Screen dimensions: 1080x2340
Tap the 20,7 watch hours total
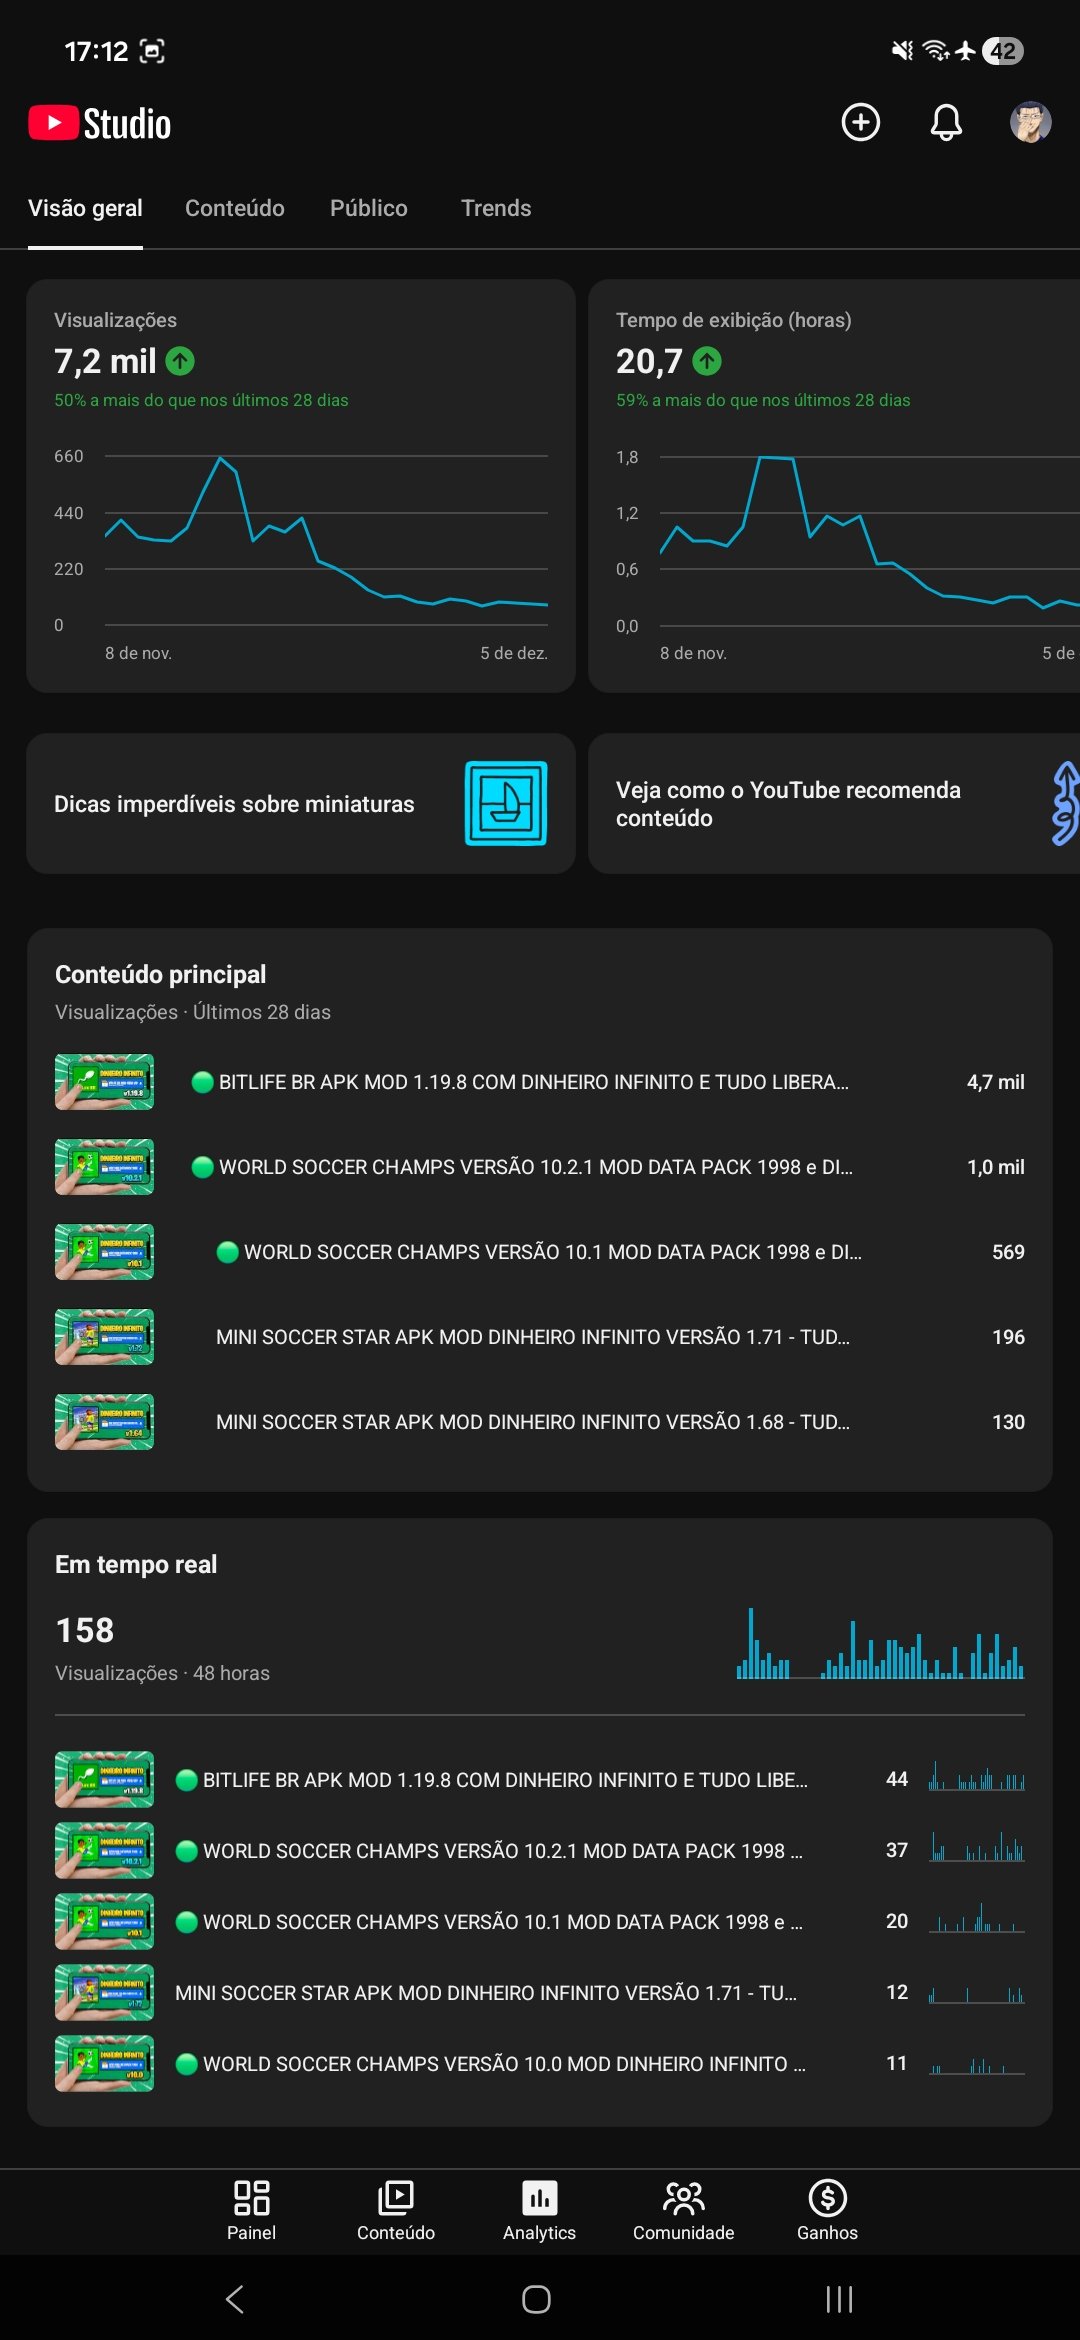point(649,361)
